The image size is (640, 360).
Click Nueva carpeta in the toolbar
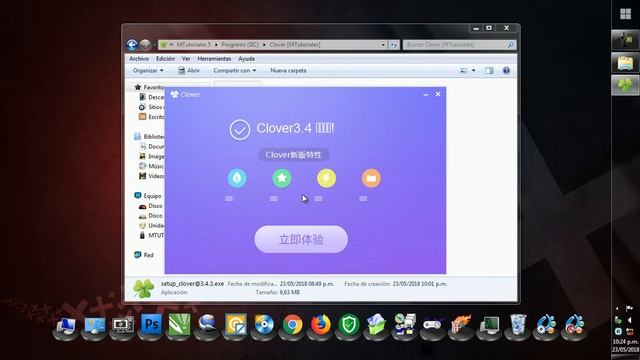tap(288, 71)
